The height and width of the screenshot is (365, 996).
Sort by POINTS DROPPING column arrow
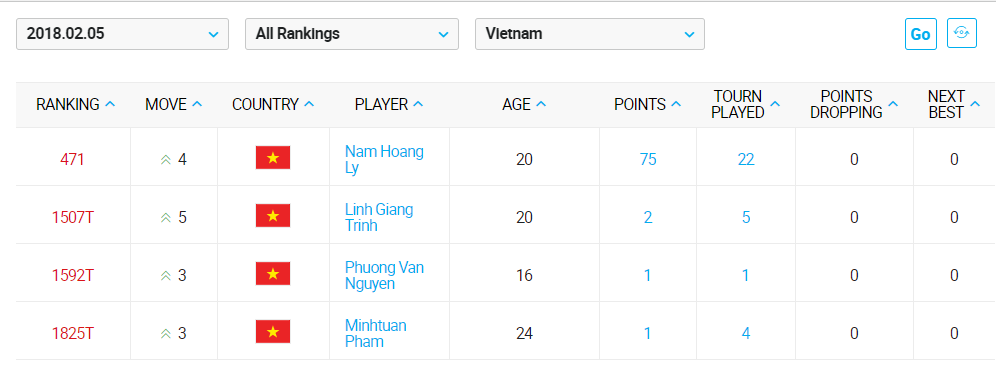click(x=894, y=105)
